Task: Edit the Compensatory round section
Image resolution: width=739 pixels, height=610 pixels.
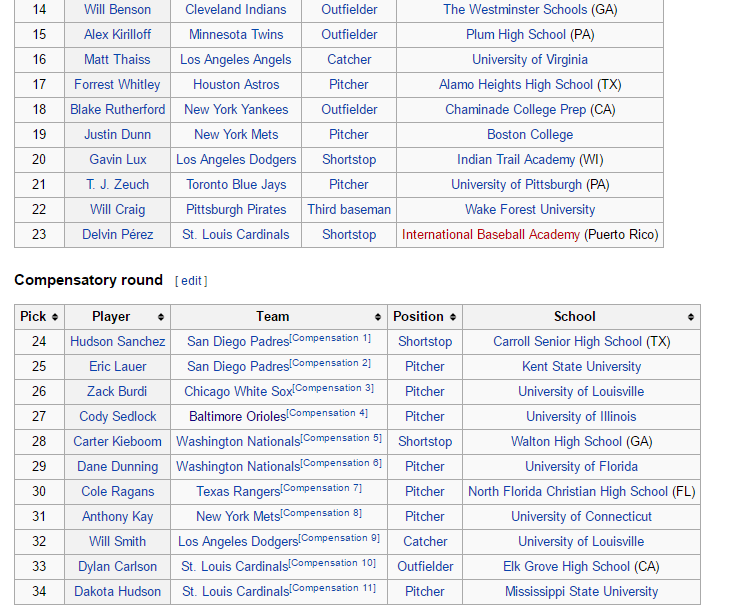Action: click(191, 281)
